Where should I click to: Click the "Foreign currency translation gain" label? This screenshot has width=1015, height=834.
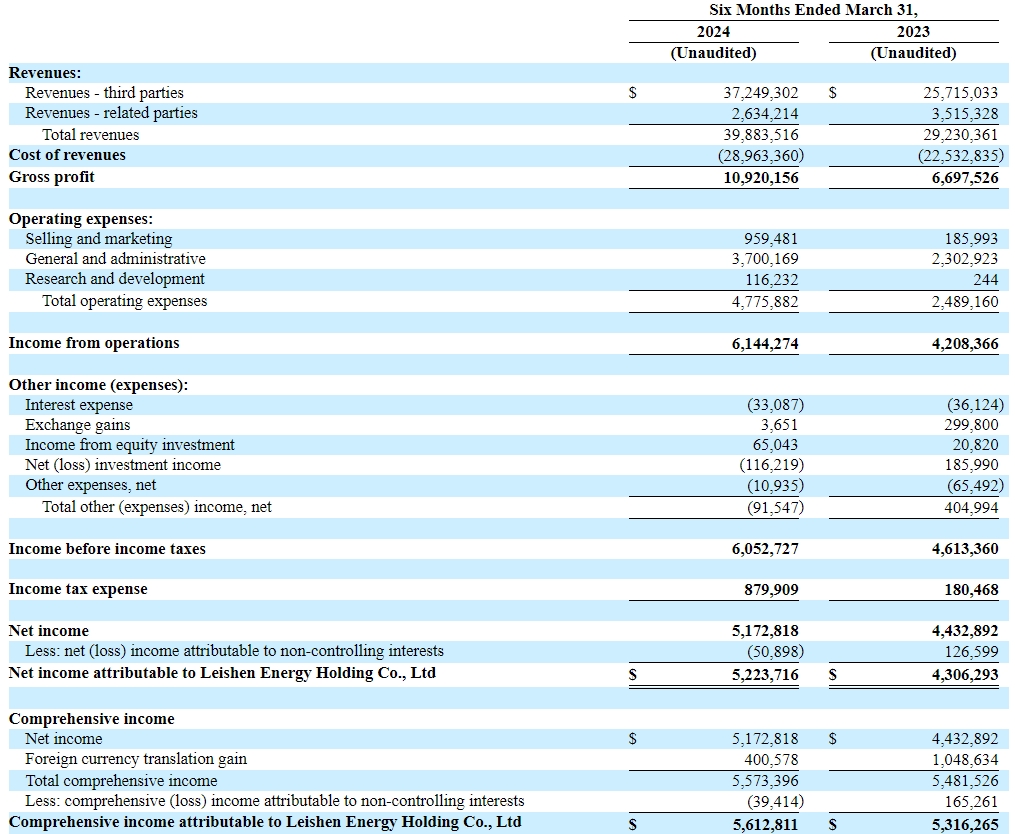click(x=135, y=760)
